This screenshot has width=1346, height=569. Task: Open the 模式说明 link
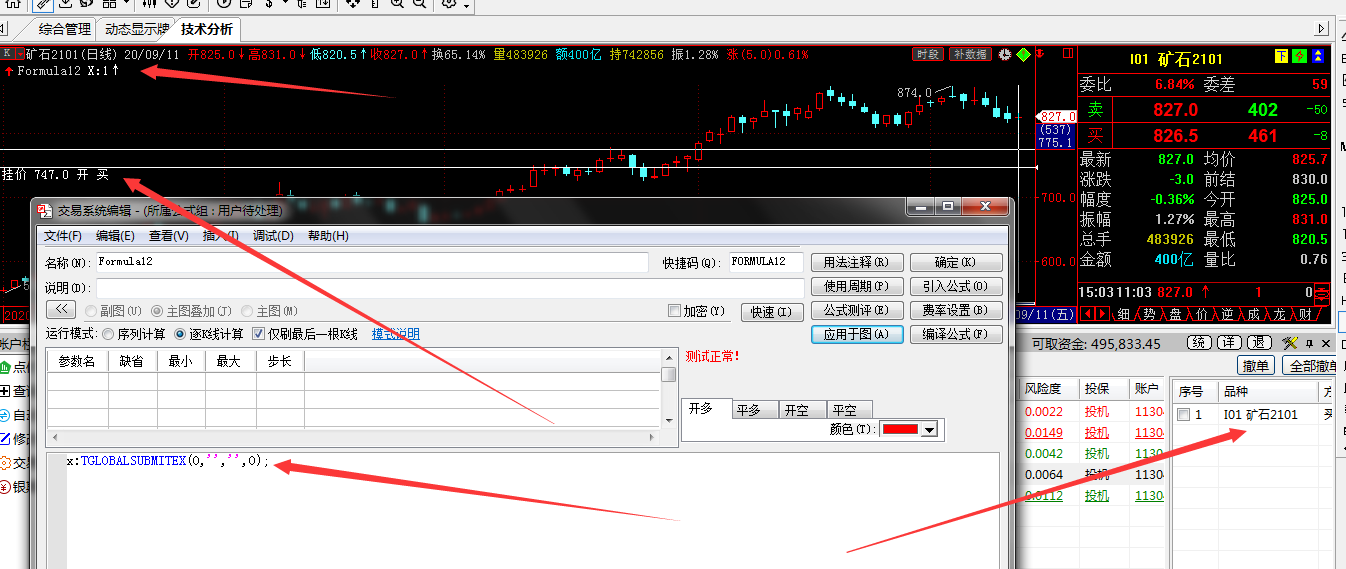396,334
